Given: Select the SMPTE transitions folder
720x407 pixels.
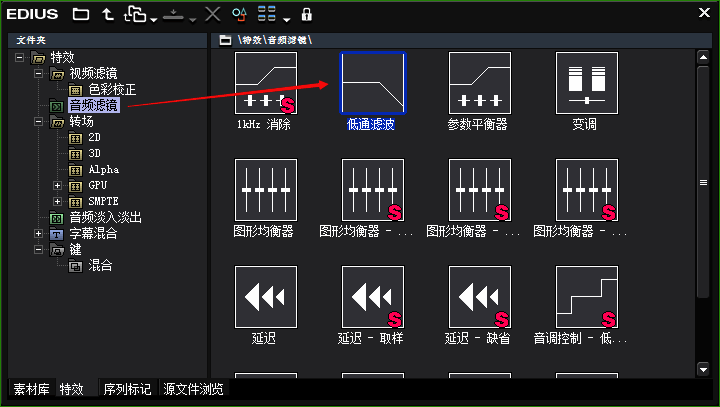Looking at the screenshot, I should pos(104,201).
